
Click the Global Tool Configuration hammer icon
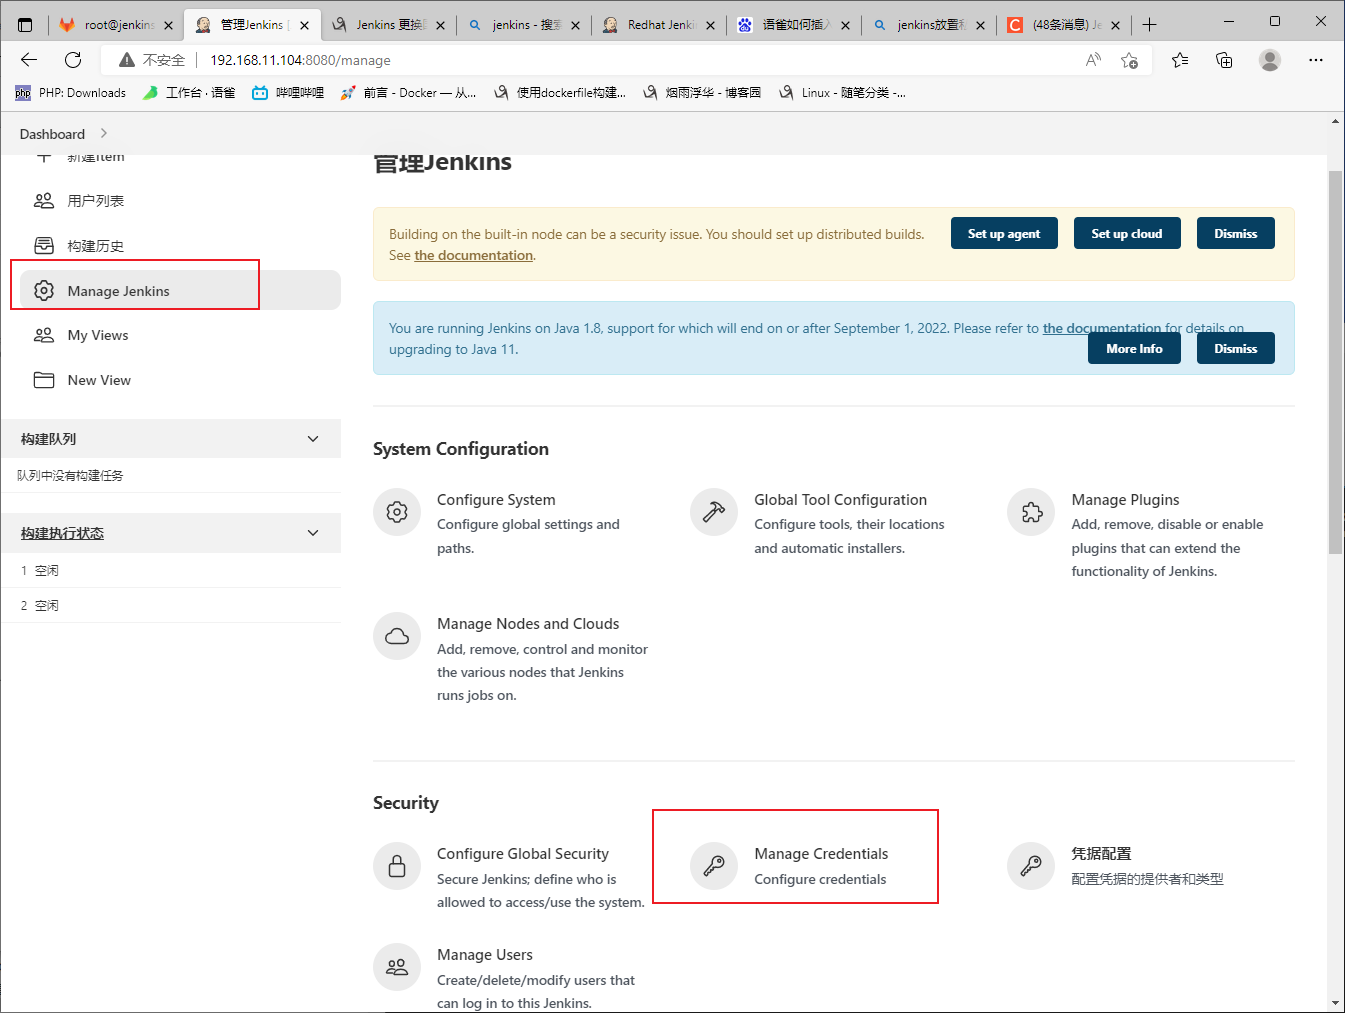coord(714,512)
